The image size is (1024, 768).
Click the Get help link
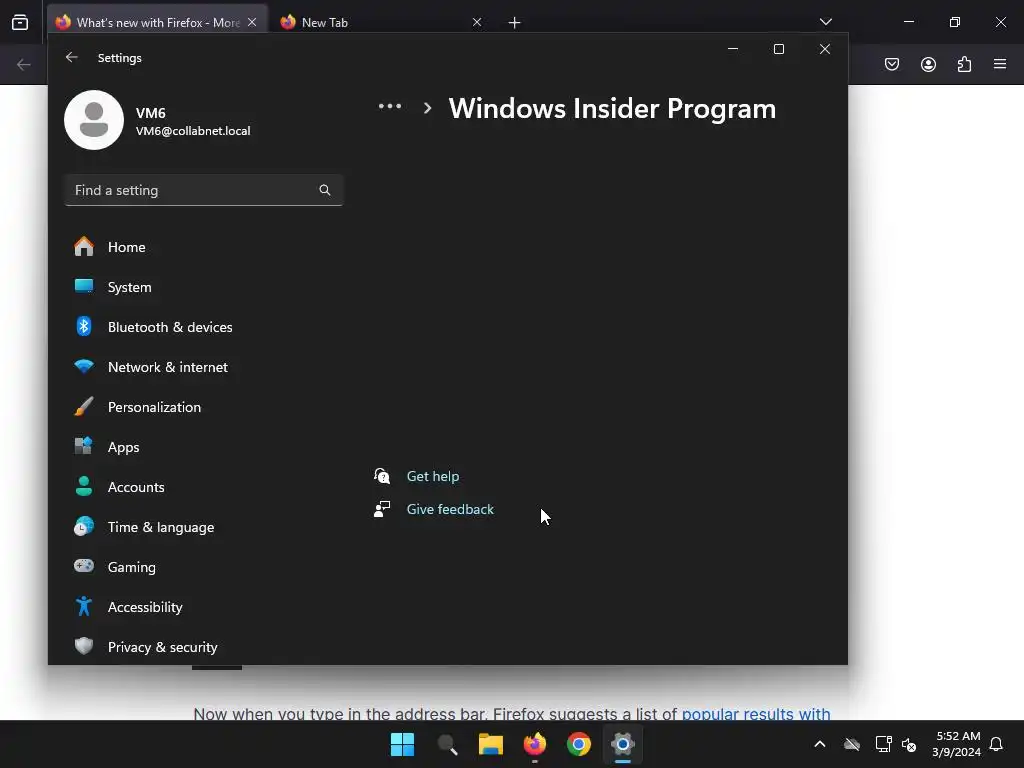tap(432, 476)
